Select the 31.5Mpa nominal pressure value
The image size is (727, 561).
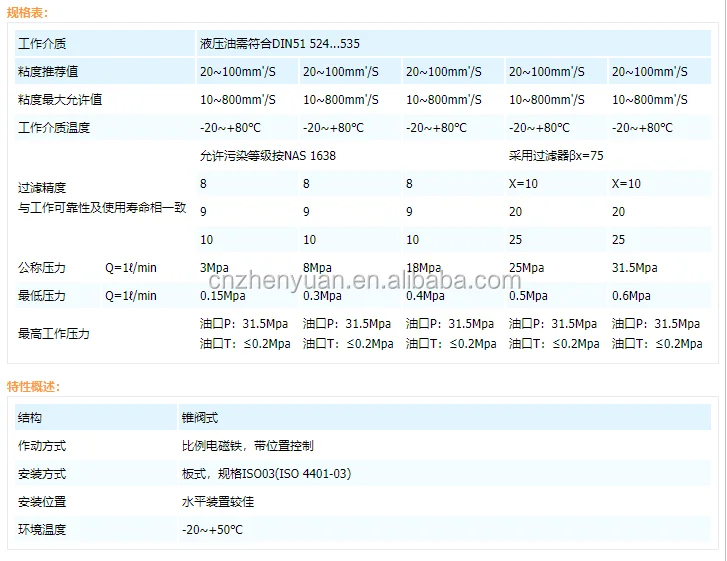[x=634, y=268]
